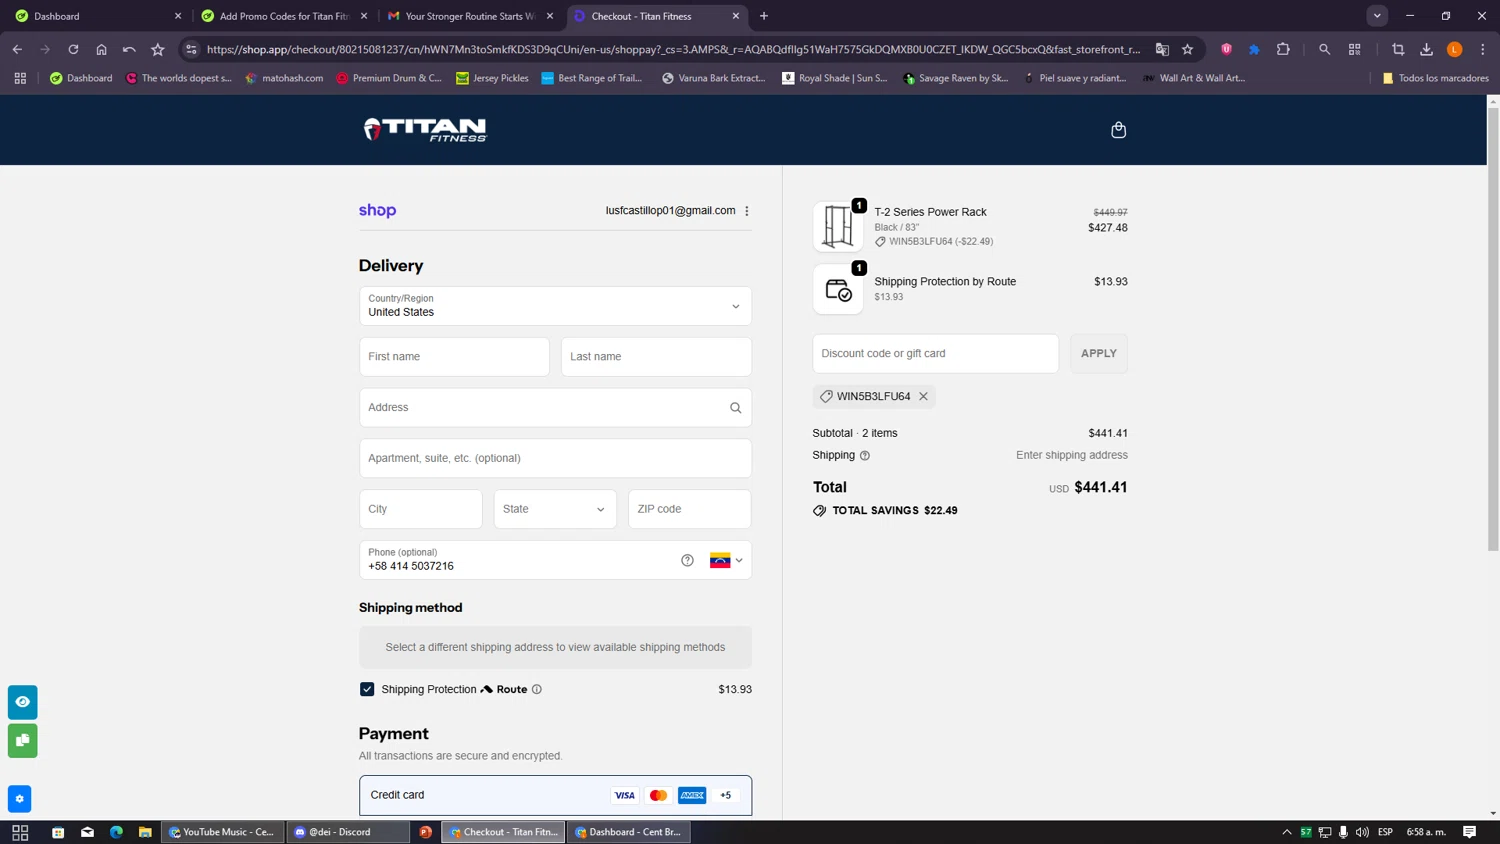Open File Explorer from the taskbar
The height and width of the screenshot is (844, 1500).
coord(145,832)
